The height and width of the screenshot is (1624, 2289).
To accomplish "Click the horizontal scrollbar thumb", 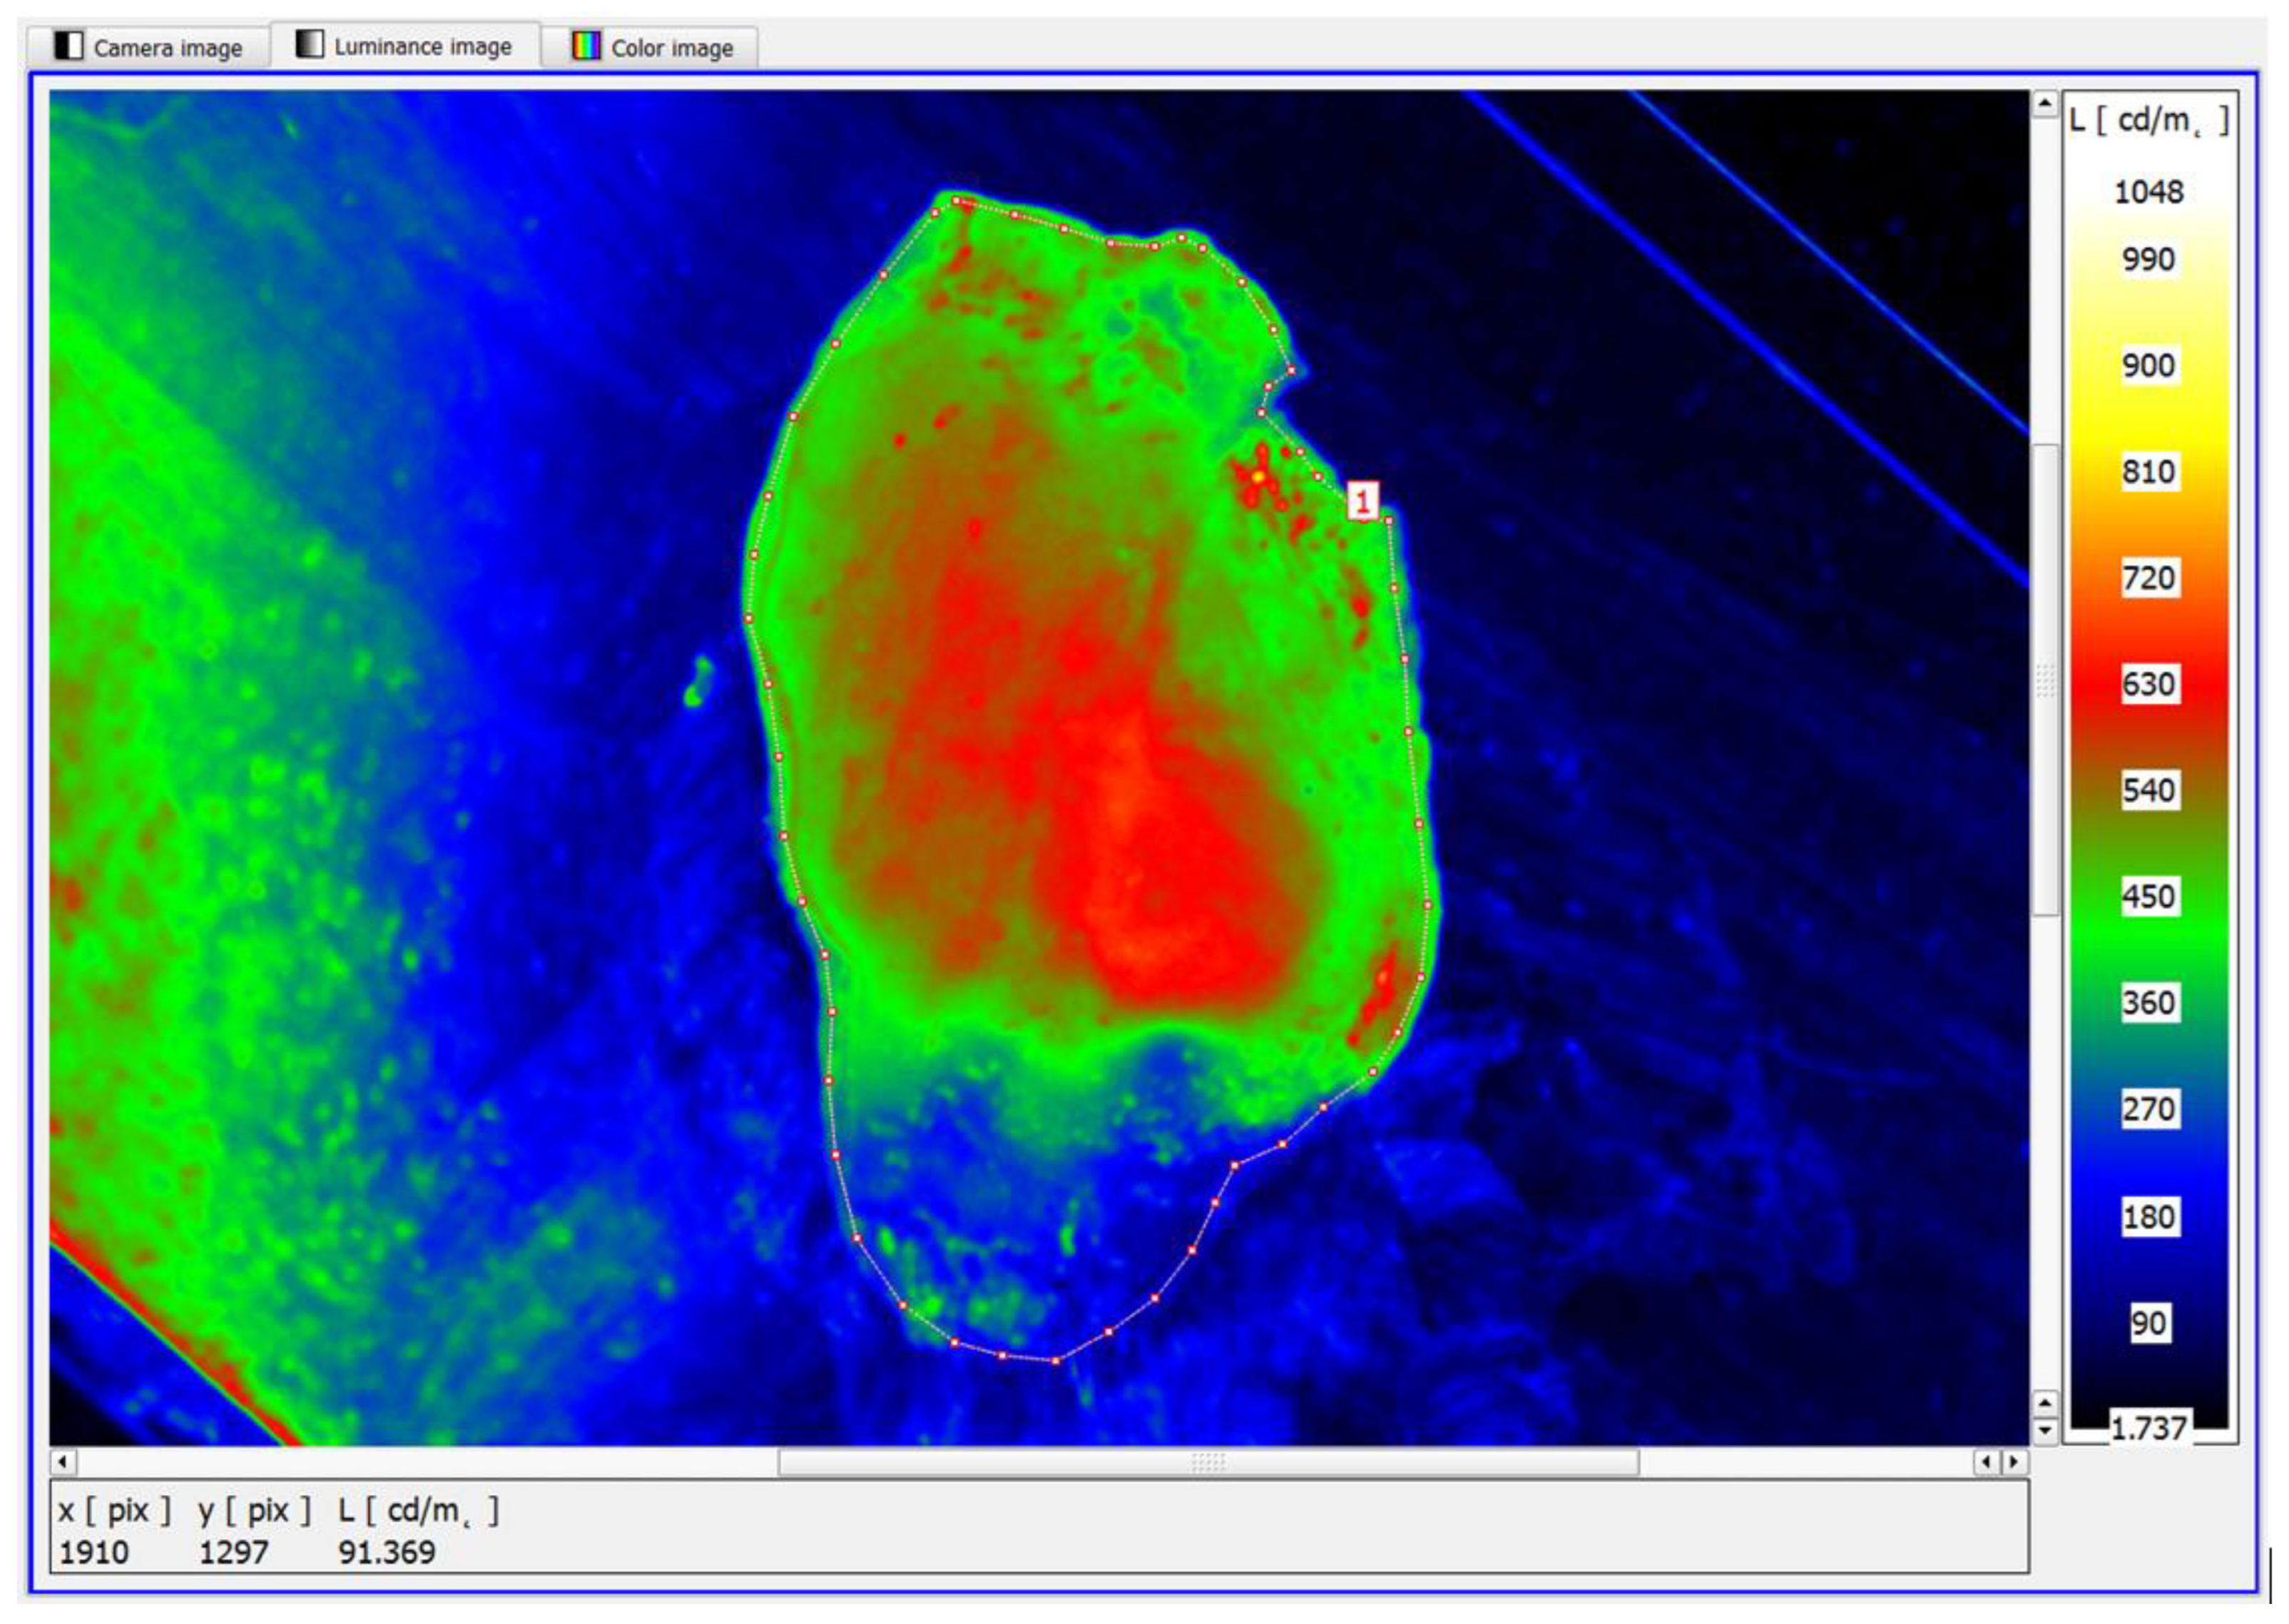I will [1207, 1462].
